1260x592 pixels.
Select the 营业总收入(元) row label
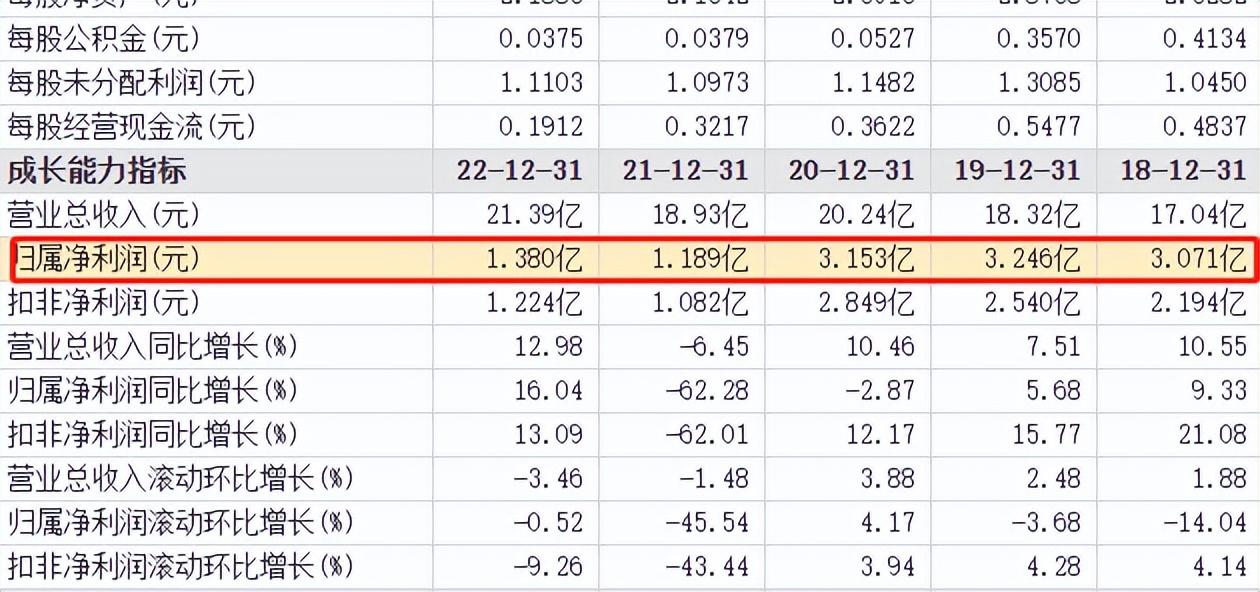(x=104, y=214)
